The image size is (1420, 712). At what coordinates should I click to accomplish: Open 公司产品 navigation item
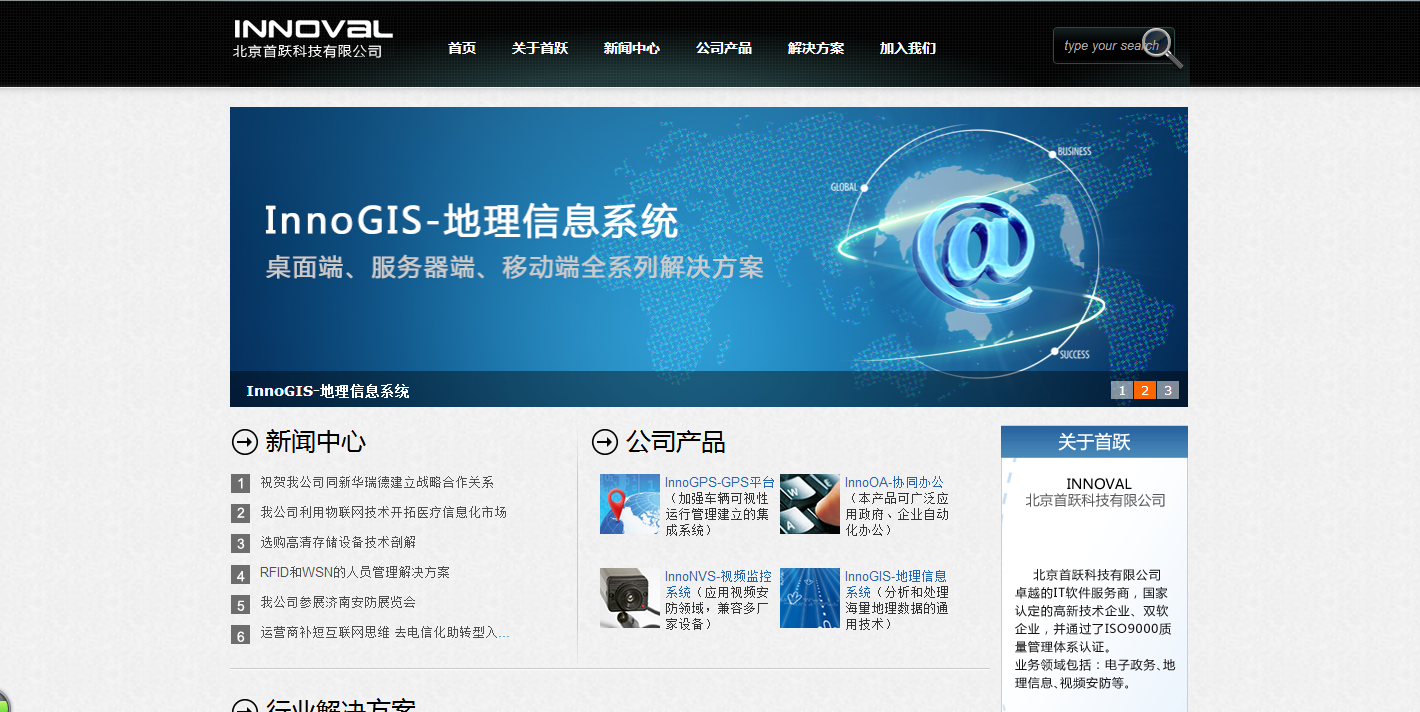click(724, 48)
